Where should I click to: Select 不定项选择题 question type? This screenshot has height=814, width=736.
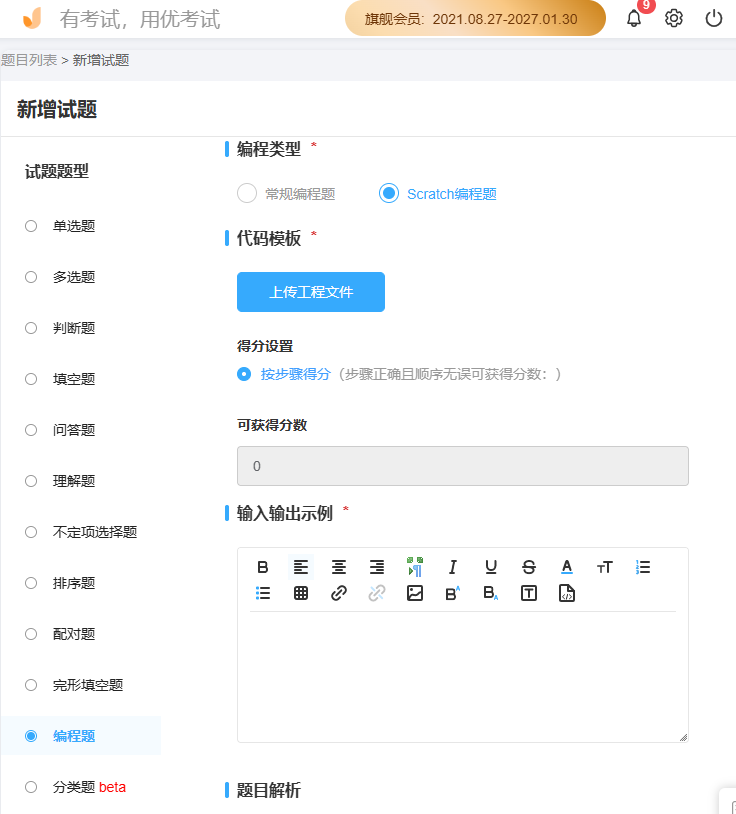tap(81, 532)
